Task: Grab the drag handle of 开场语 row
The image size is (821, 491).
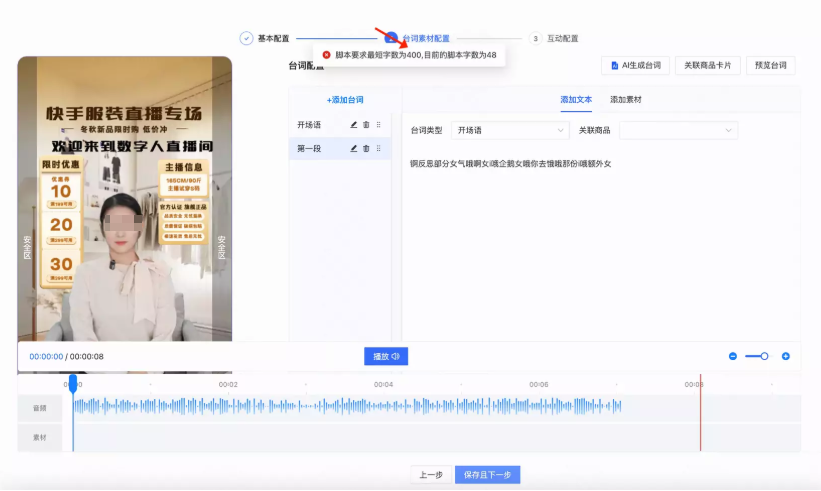Action: [379, 125]
